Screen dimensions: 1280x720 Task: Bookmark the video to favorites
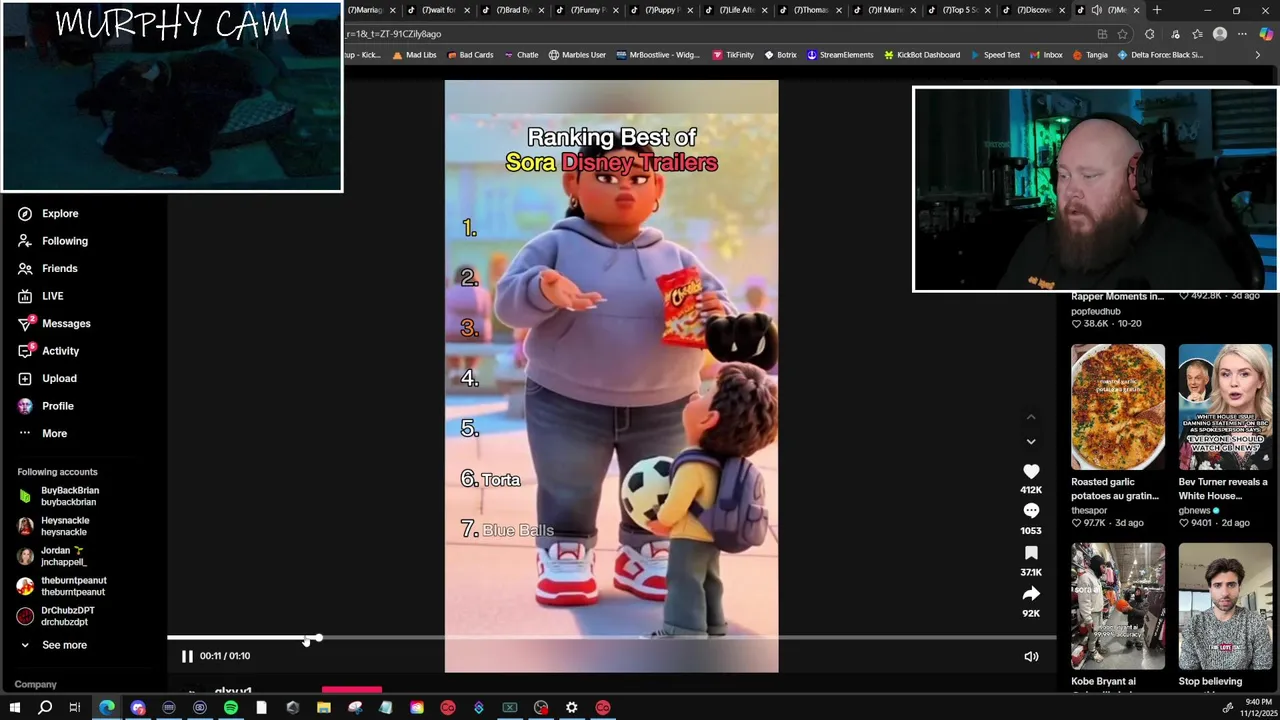(1031, 553)
